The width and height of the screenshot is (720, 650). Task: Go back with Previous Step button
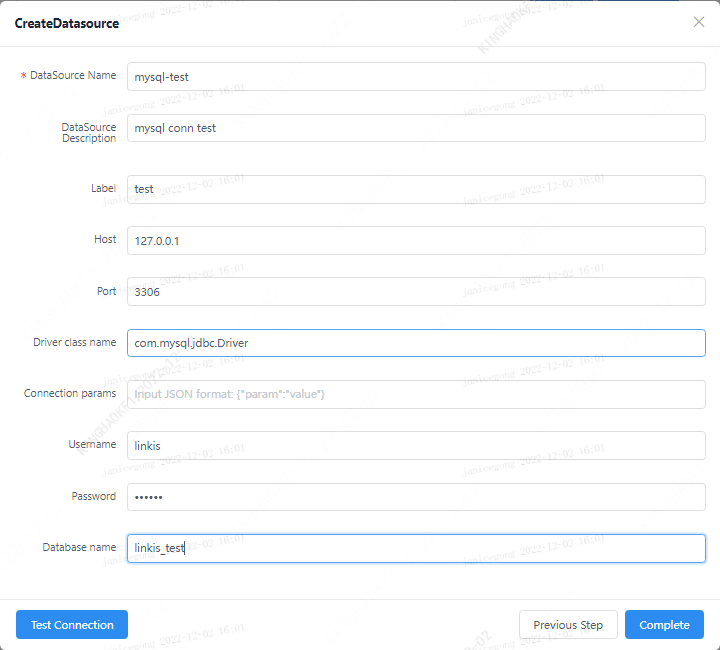[x=568, y=625]
